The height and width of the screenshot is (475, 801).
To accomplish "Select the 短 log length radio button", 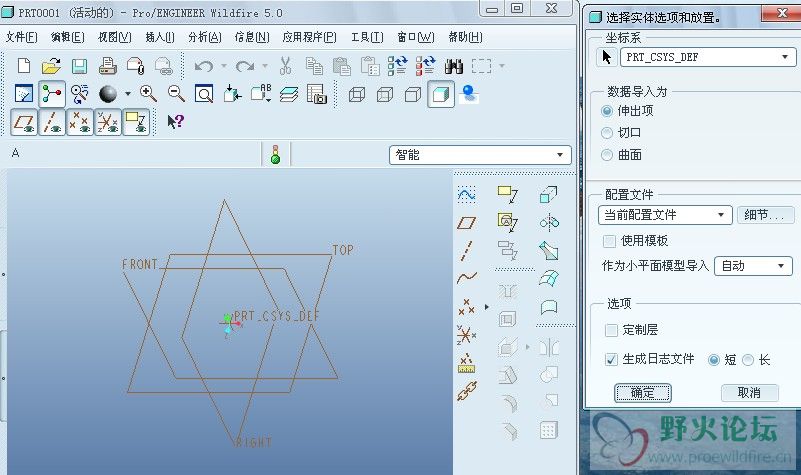I will (x=714, y=360).
